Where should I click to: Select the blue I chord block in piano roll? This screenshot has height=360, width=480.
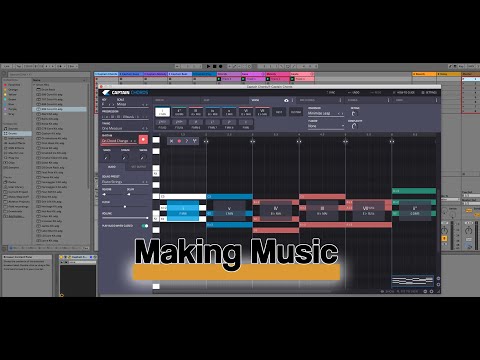tap(183, 211)
